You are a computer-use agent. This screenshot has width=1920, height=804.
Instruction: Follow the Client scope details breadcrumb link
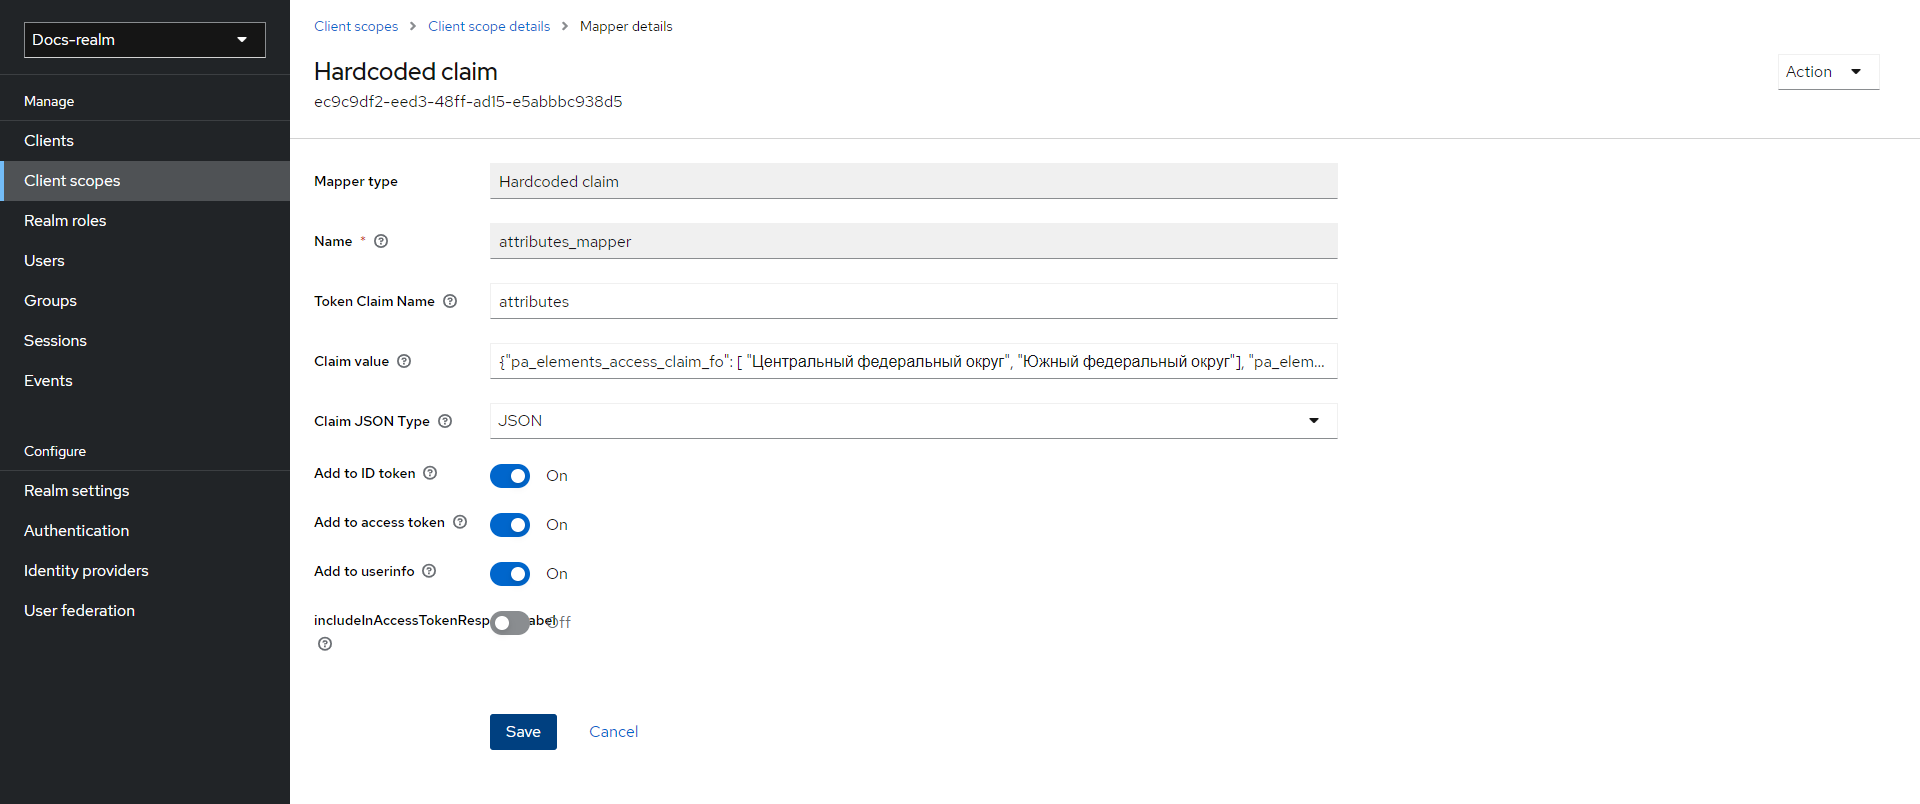(489, 26)
